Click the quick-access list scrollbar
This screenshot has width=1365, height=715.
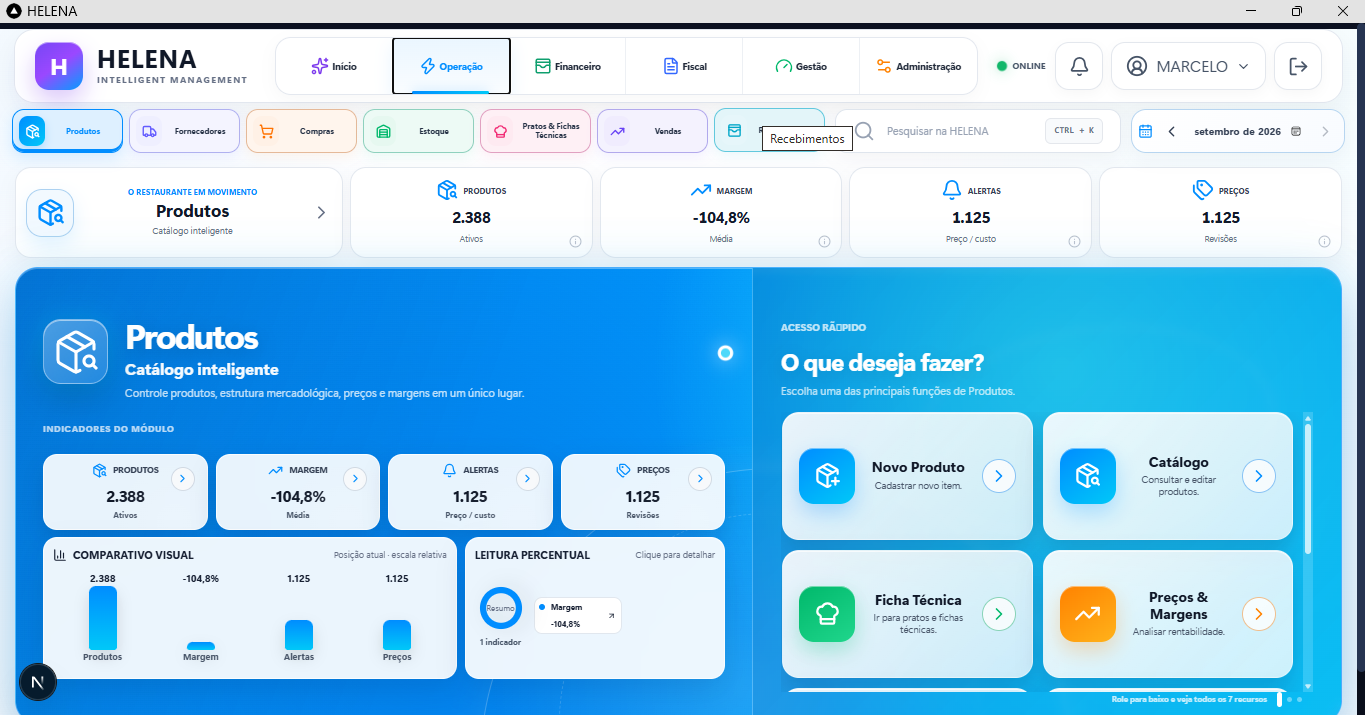coord(1307,488)
